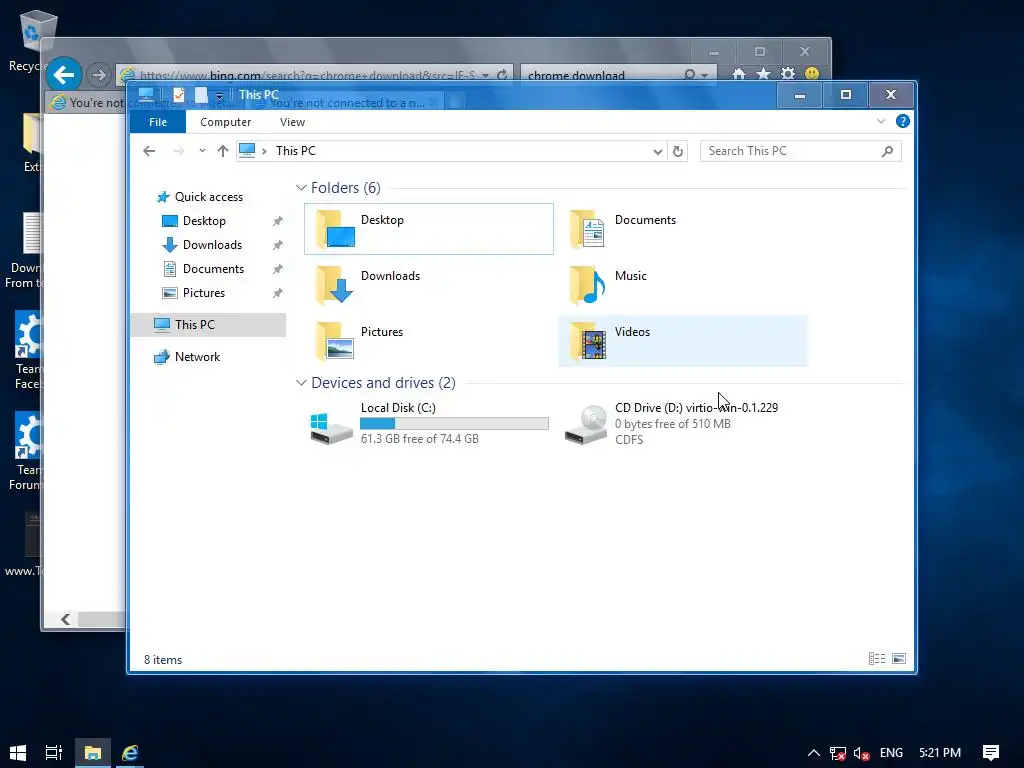Image resolution: width=1024 pixels, height=768 pixels.
Task: Open the Downloads folder icon in Folders
Action: click(x=335, y=285)
